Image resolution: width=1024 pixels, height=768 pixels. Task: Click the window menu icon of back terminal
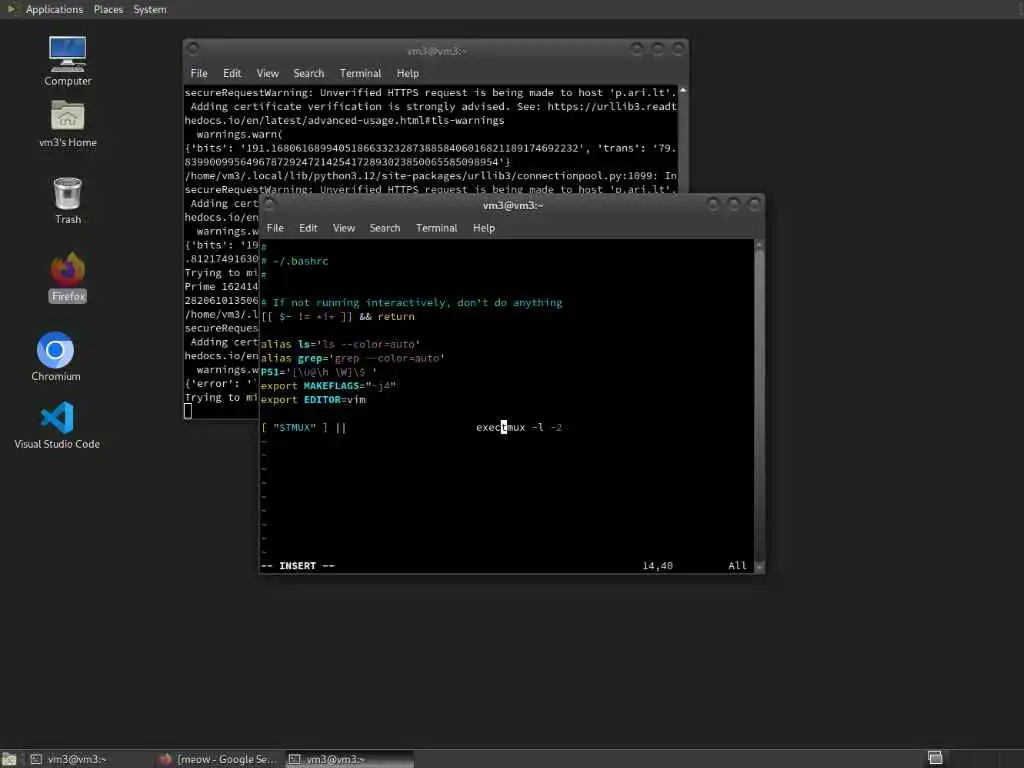(193, 49)
